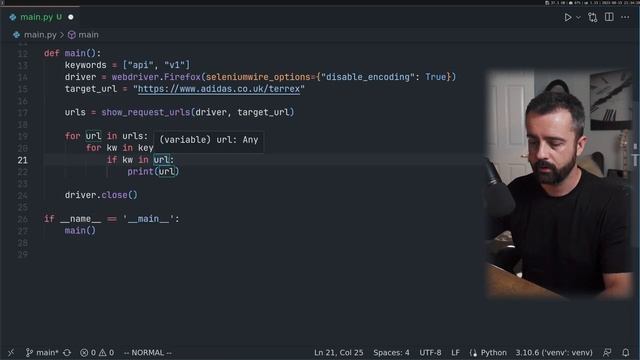Change indentation via Spaces: 4
640x360 pixels.
click(391, 353)
